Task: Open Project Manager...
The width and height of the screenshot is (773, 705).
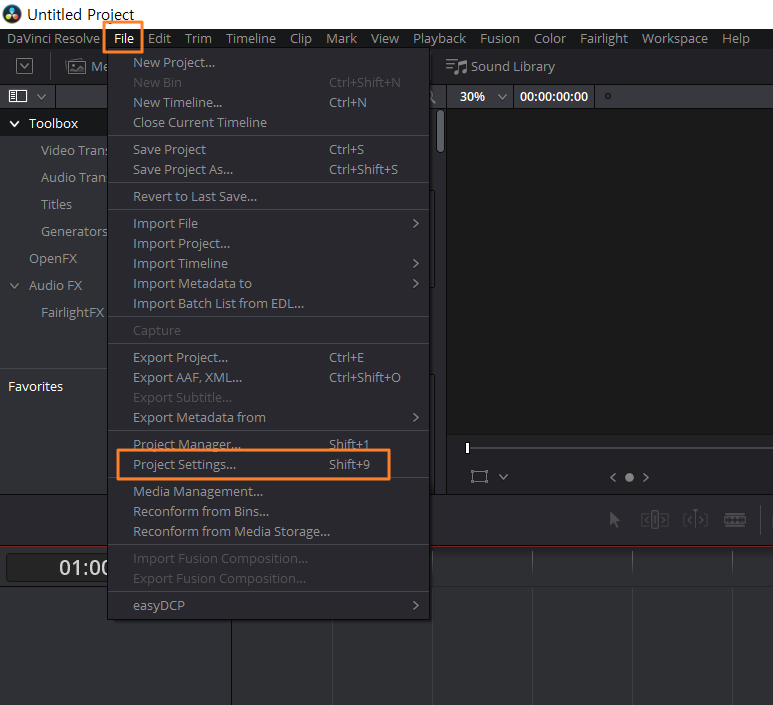Action: pyautogui.click(x=268, y=444)
